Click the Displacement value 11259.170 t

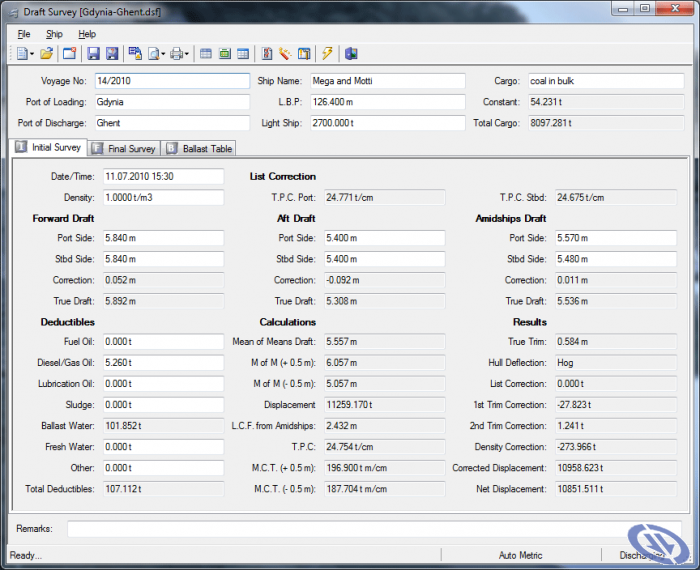(x=384, y=404)
